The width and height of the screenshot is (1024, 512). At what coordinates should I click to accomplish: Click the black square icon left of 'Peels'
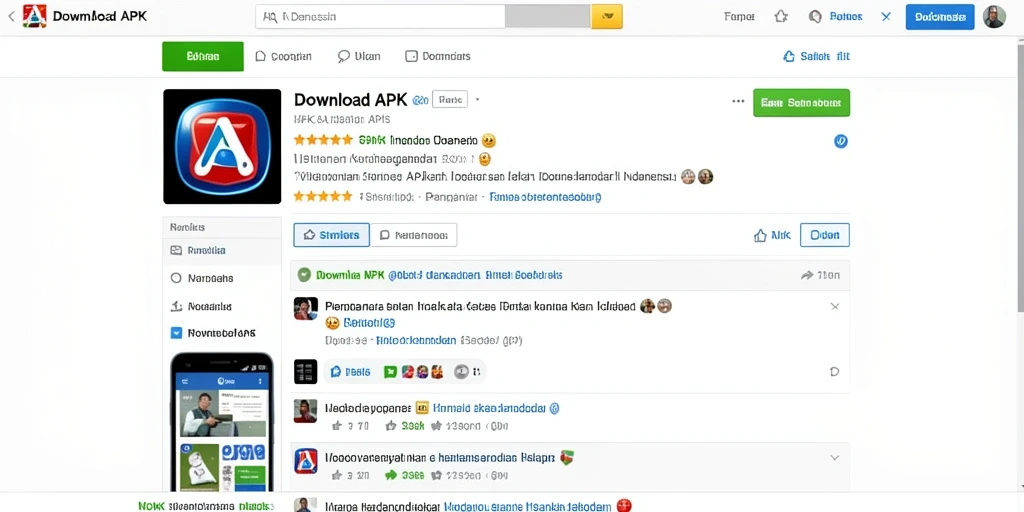point(306,372)
